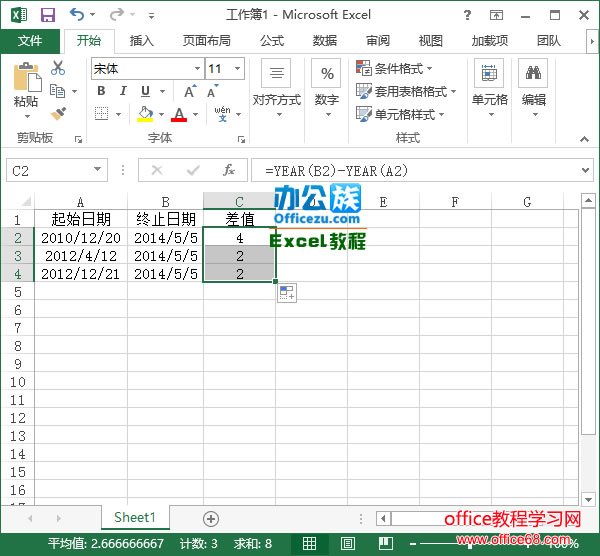Click the Redo arrow icon

[116, 15]
